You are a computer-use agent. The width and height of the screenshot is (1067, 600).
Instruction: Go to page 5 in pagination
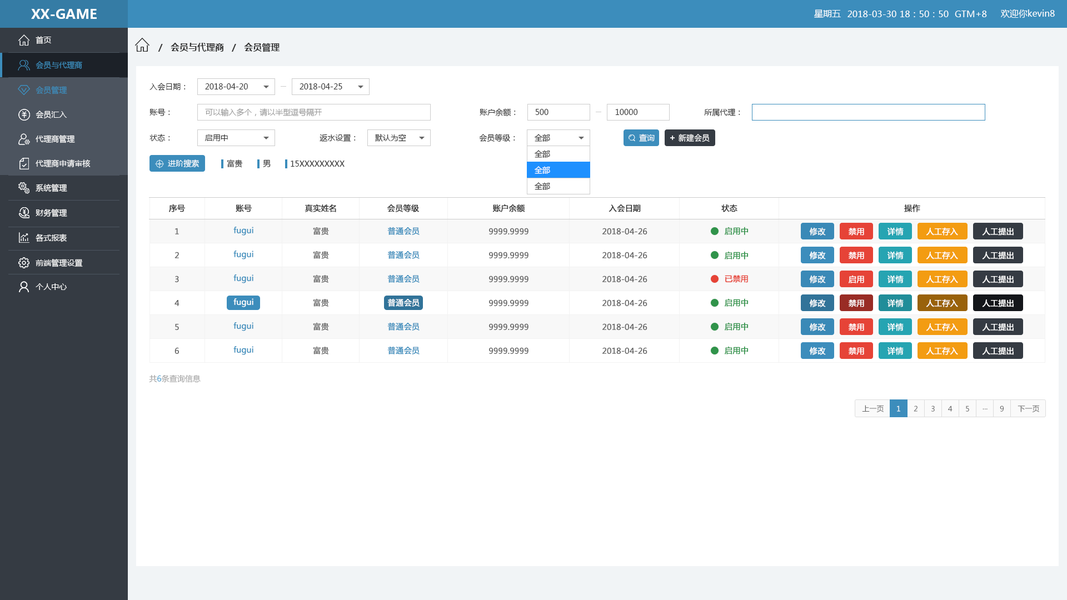point(967,408)
